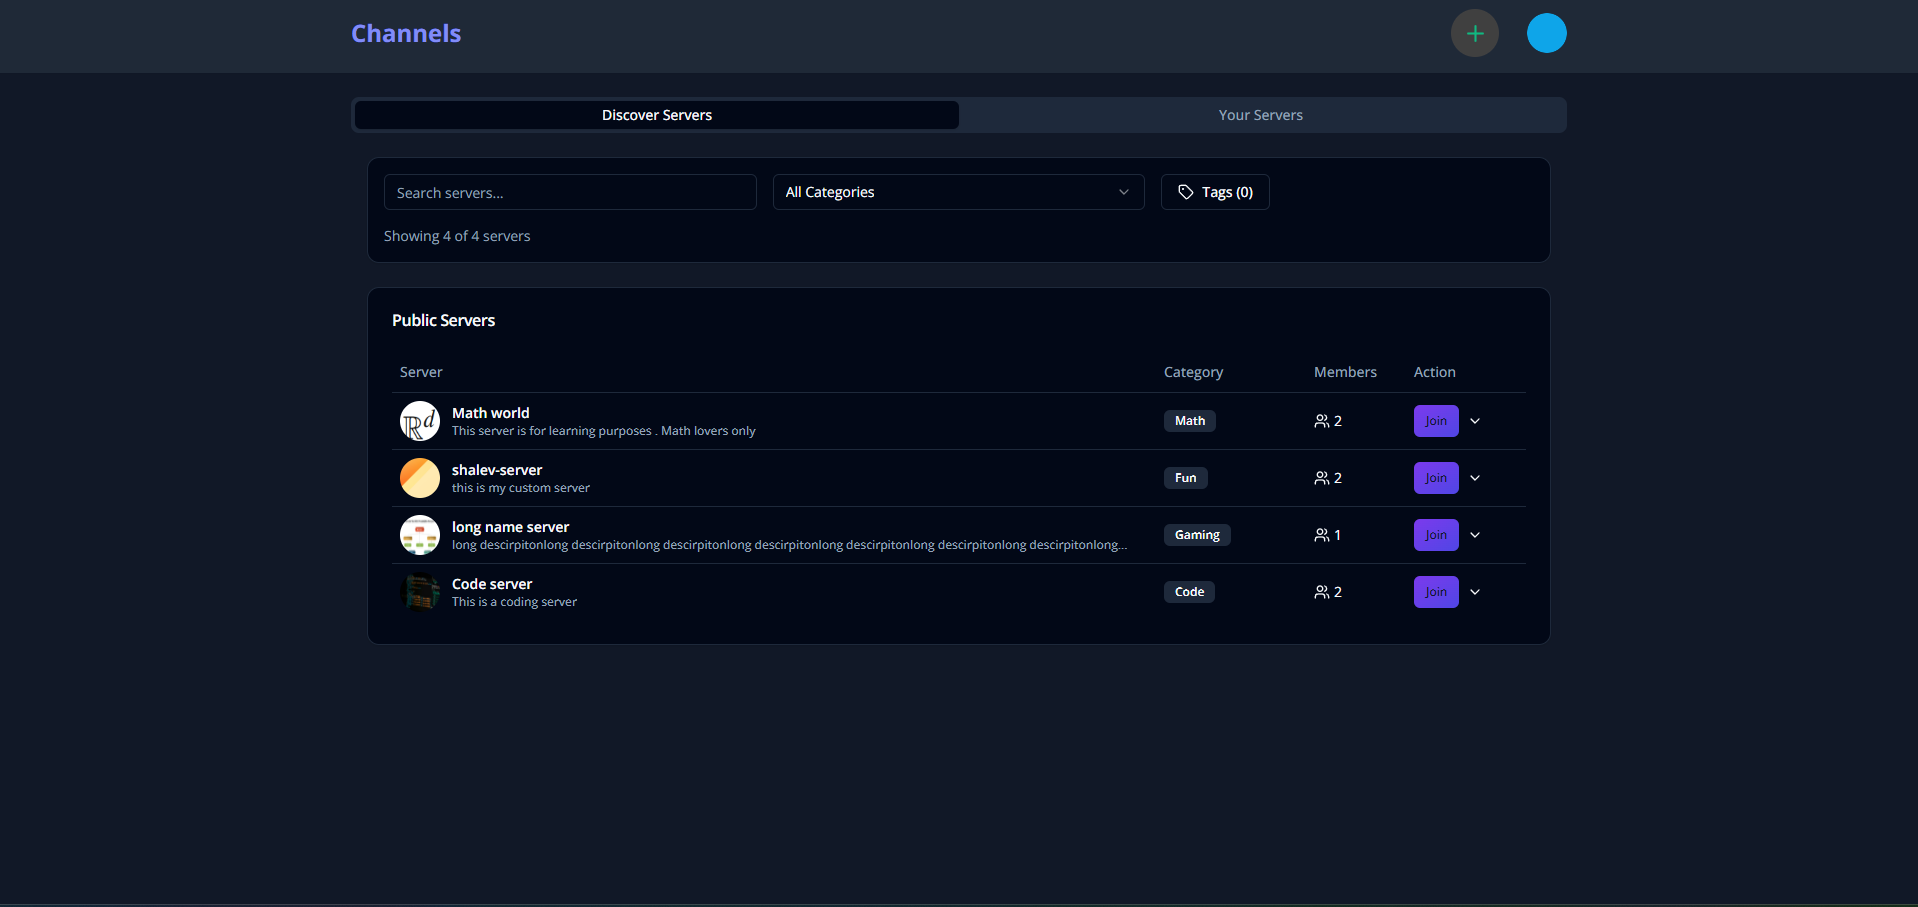
Task: Join the Math world server
Action: pyautogui.click(x=1435, y=421)
